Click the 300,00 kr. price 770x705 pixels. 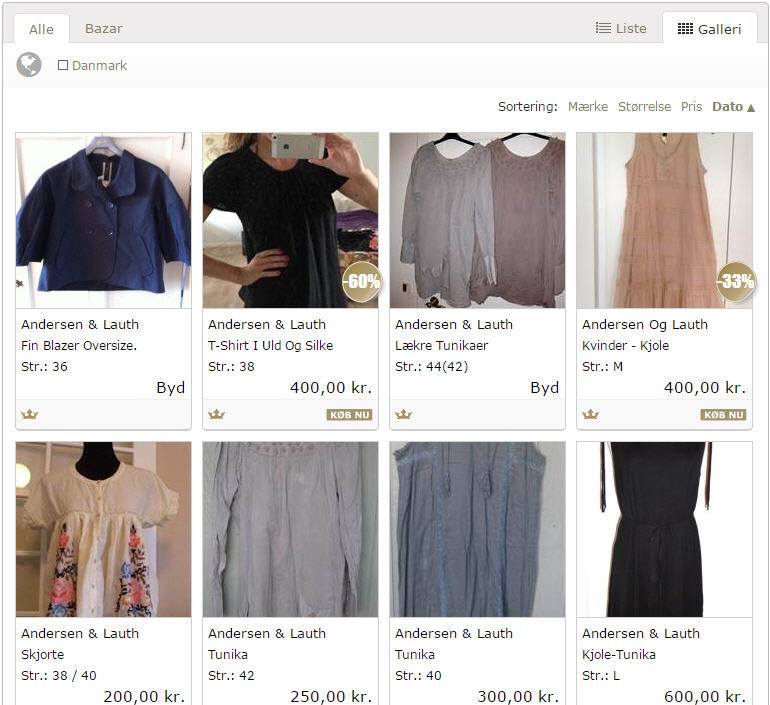[x=519, y=696]
